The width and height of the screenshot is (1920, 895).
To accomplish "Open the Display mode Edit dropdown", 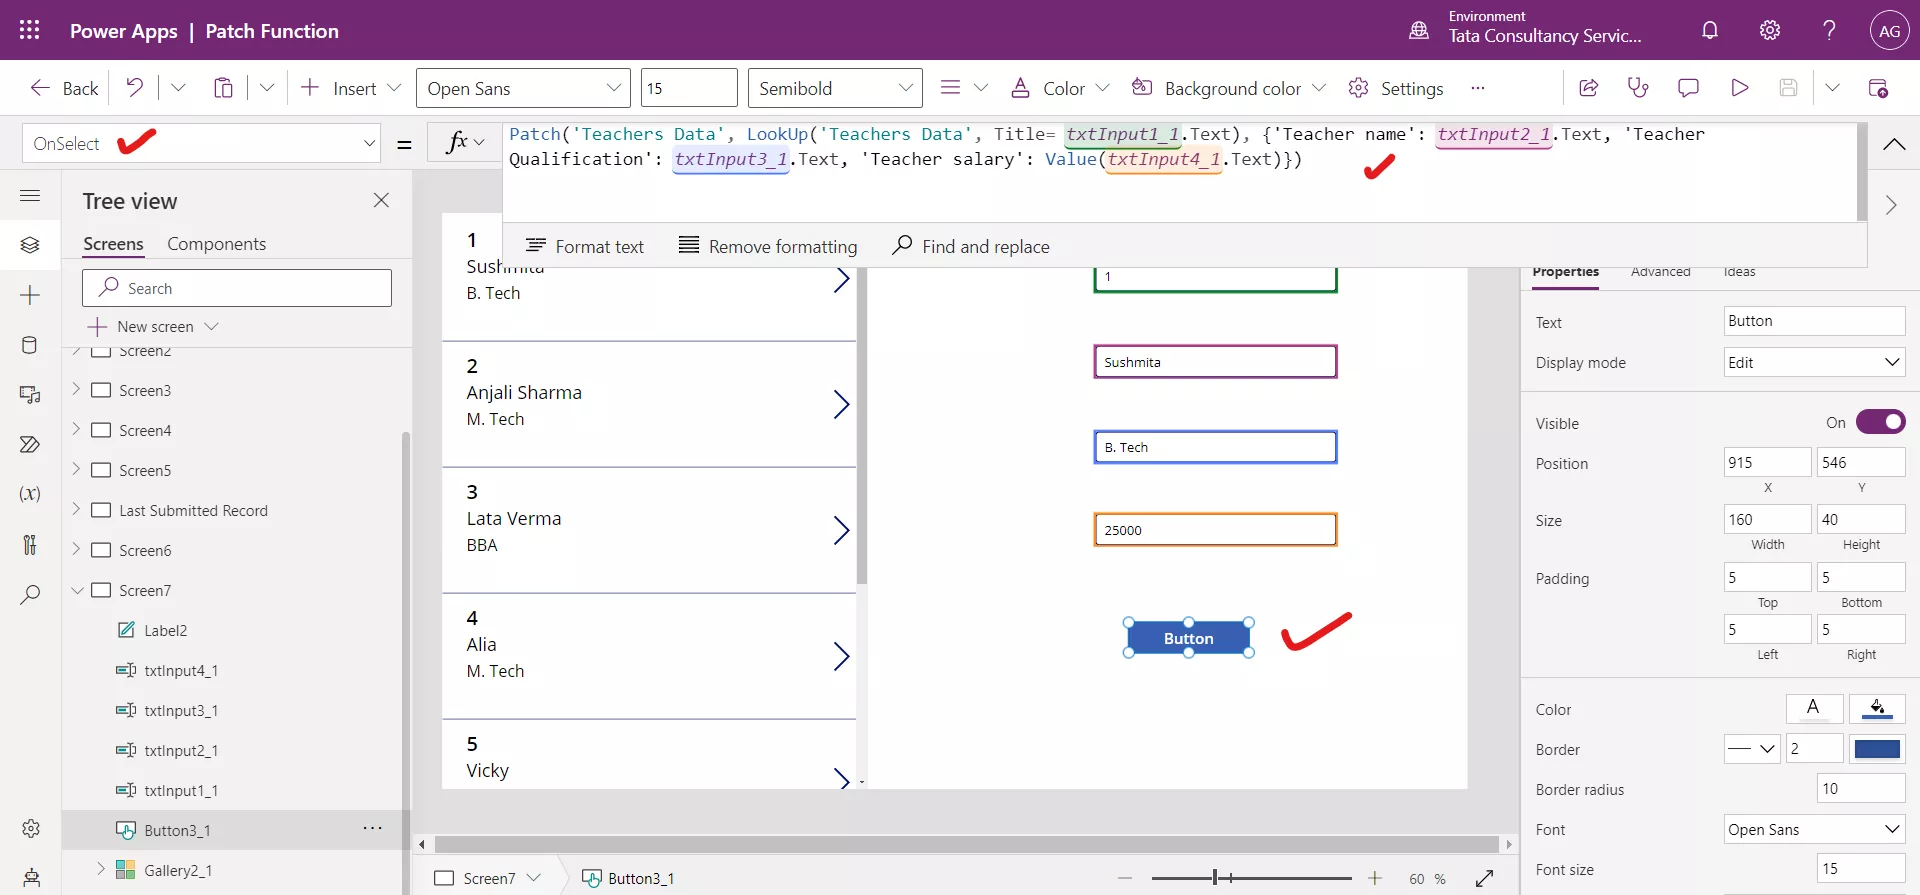I will (x=1814, y=362).
